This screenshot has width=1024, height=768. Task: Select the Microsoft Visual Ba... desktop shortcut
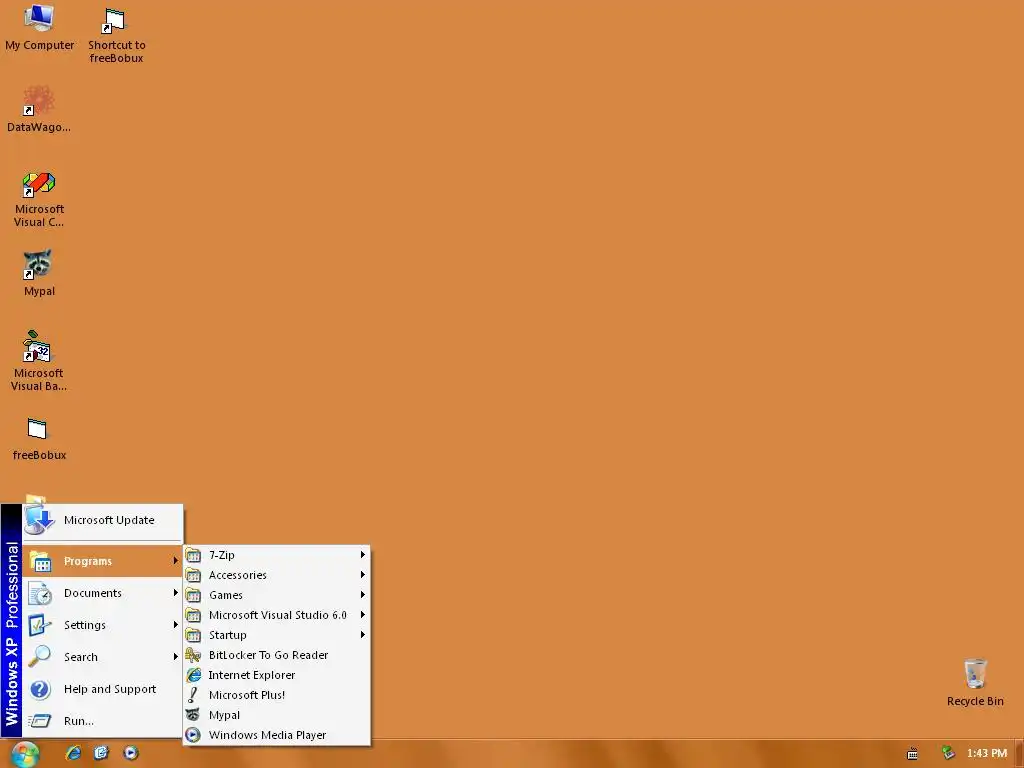[39, 360]
